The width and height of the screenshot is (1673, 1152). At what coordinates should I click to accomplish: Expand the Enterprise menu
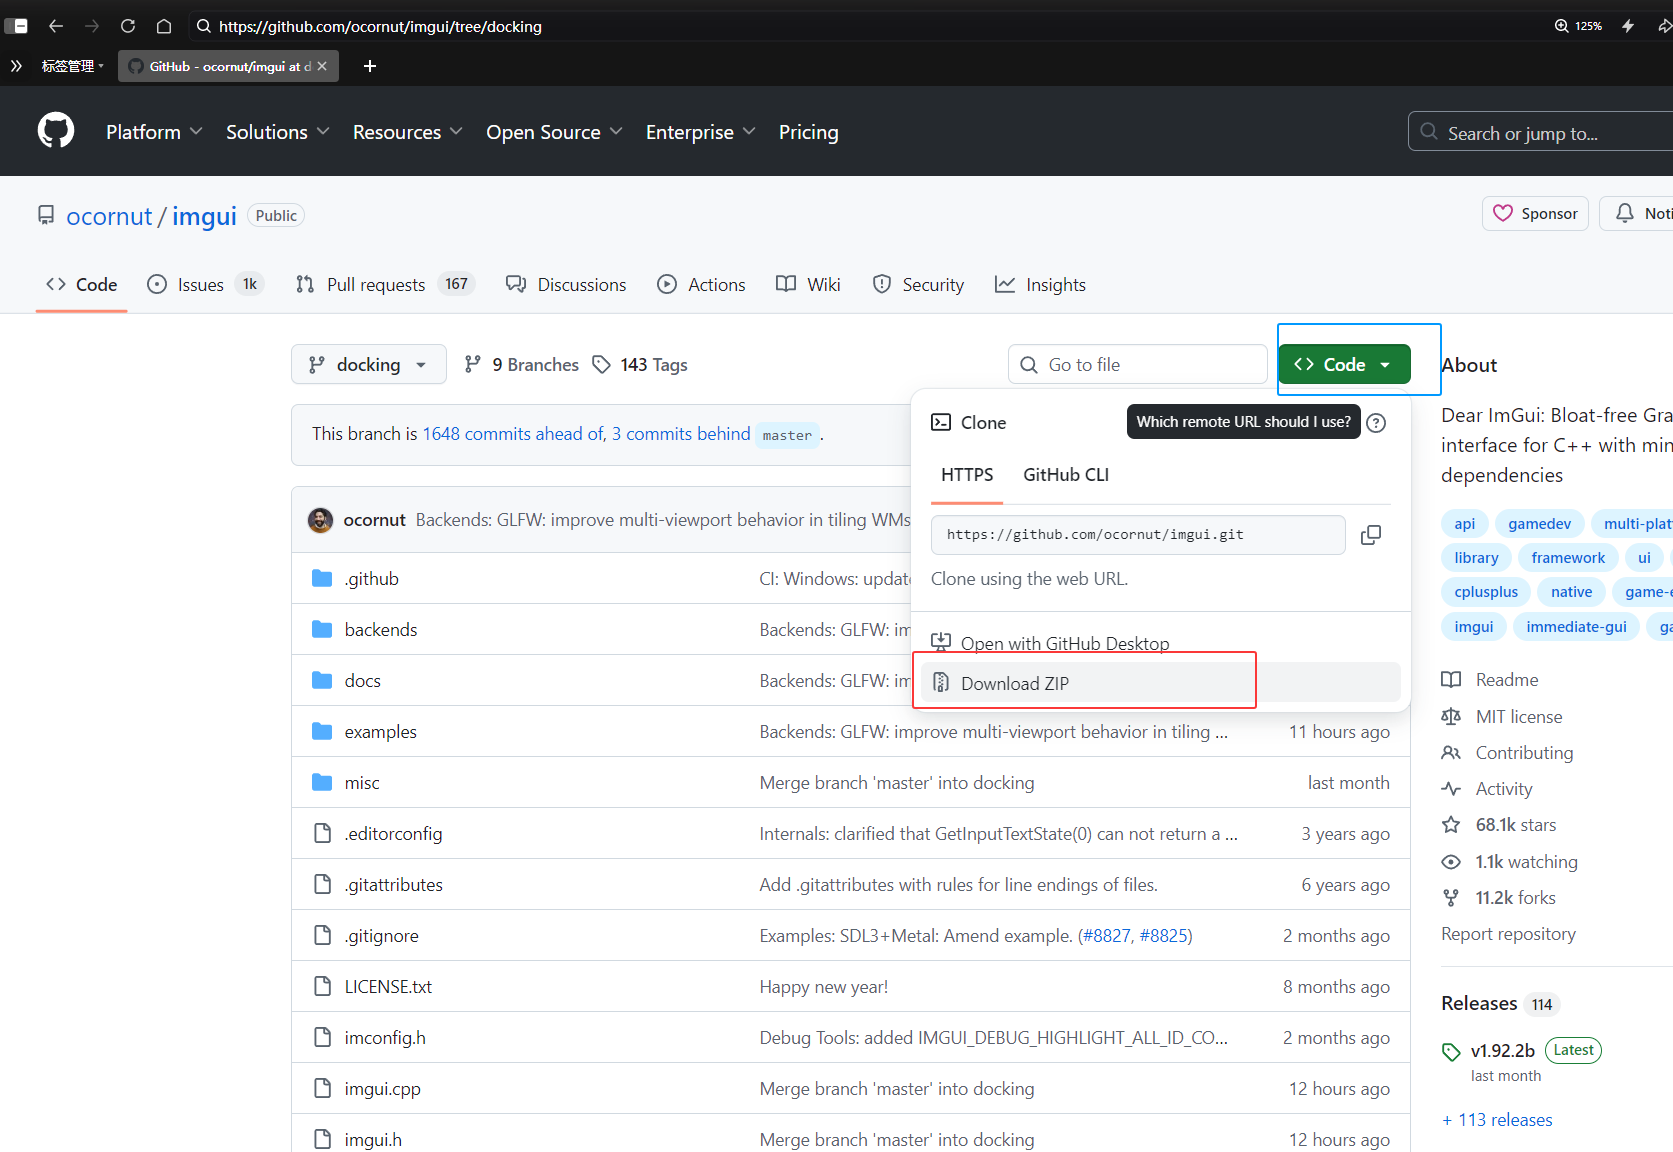(x=700, y=132)
